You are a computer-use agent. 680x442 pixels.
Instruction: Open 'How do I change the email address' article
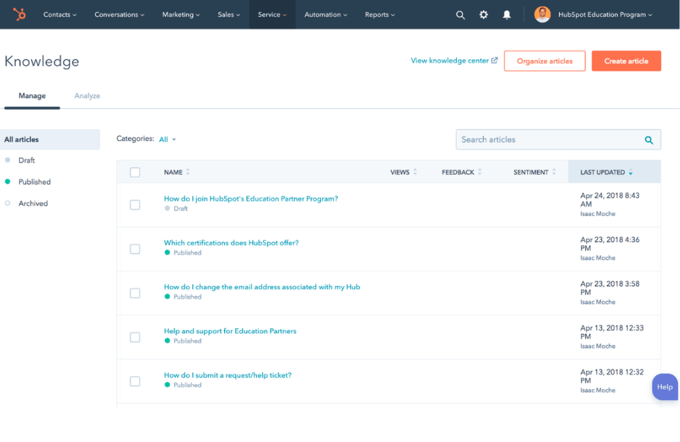[262, 287]
